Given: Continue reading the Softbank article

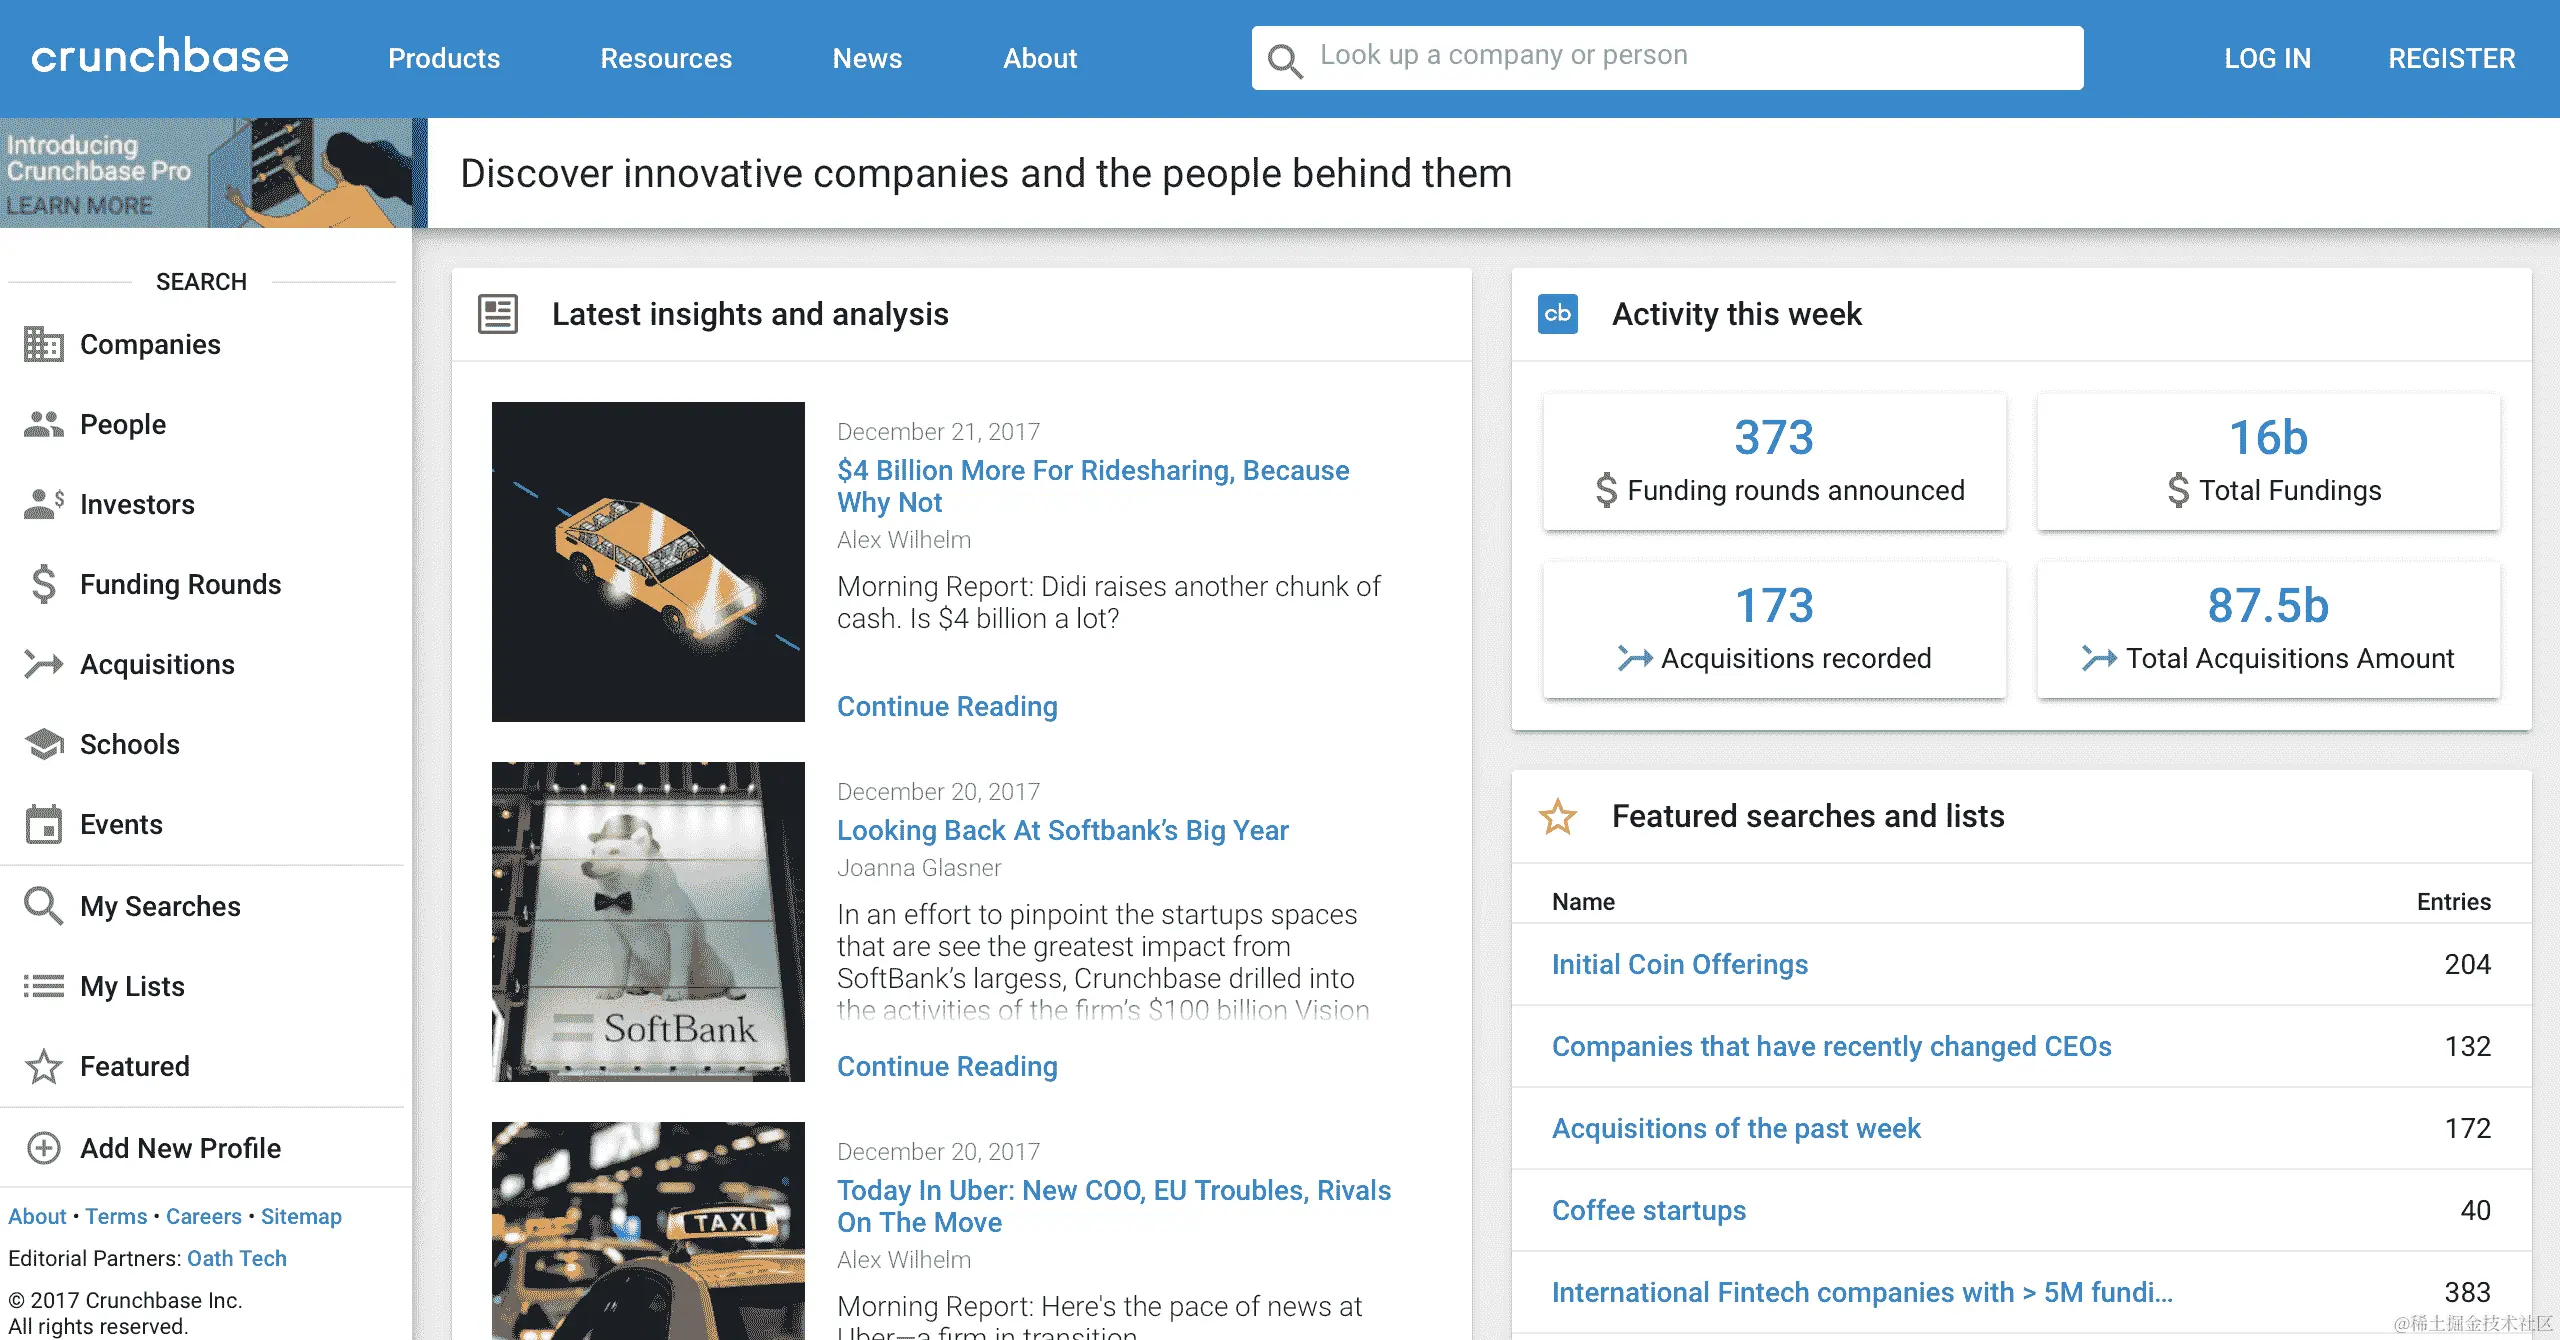Looking at the screenshot, I should [x=946, y=1066].
